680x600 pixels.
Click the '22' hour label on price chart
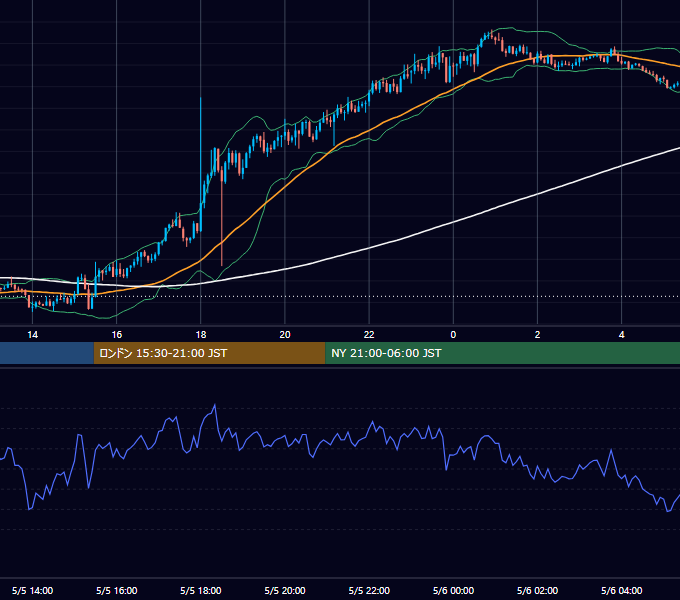point(369,335)
